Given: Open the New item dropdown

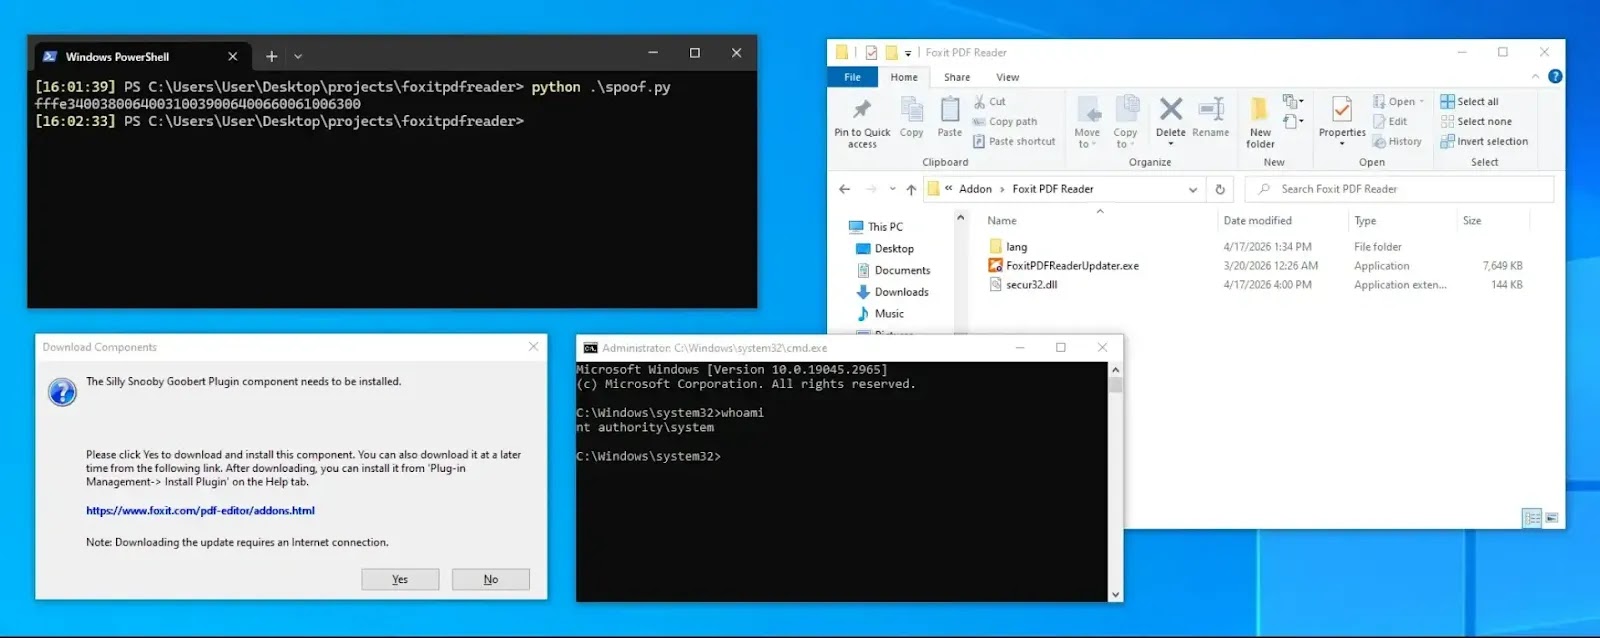Looking at the screenshot, I should pos(1293,101).
